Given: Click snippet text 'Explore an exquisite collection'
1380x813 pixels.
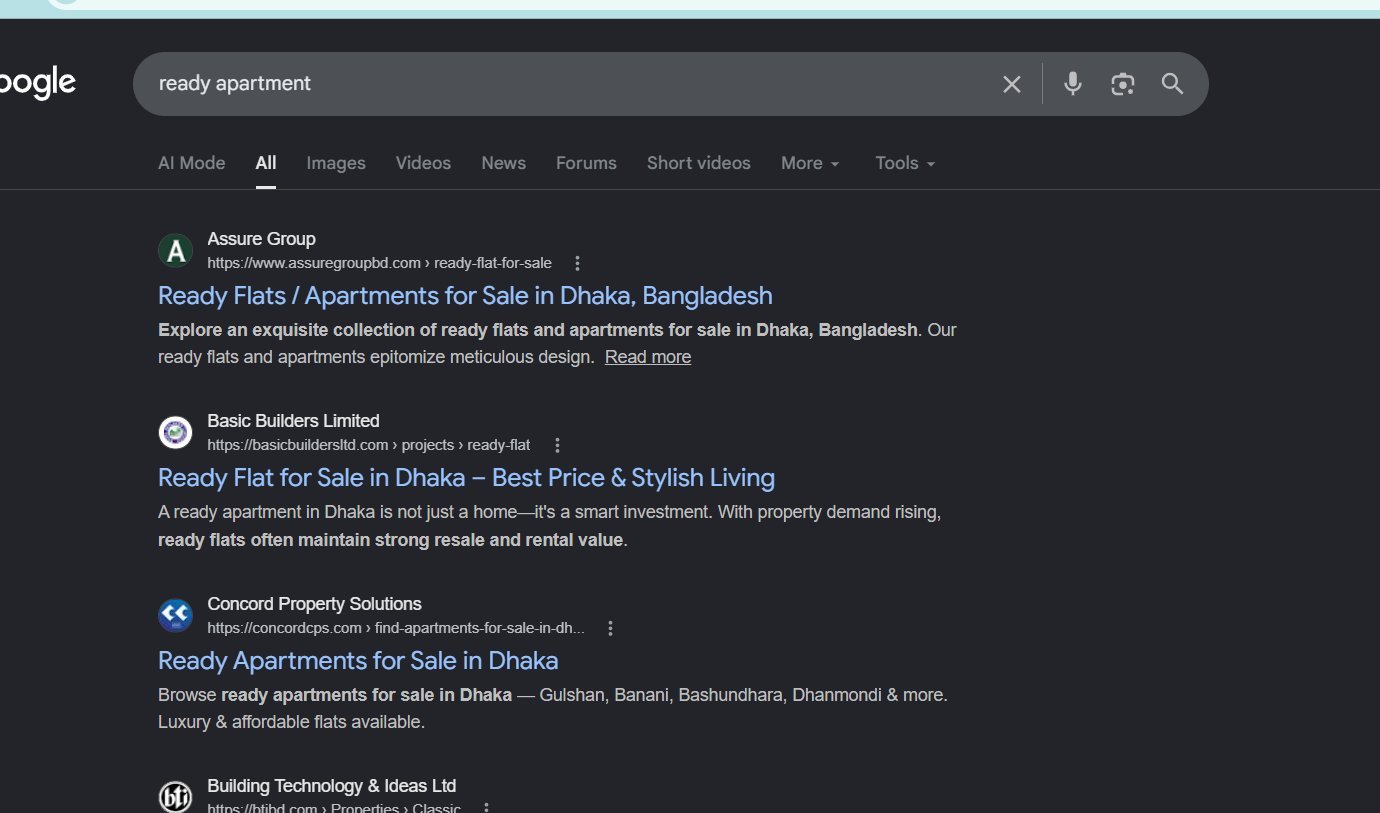Looking at the screenshot, I should coord(297,330).
